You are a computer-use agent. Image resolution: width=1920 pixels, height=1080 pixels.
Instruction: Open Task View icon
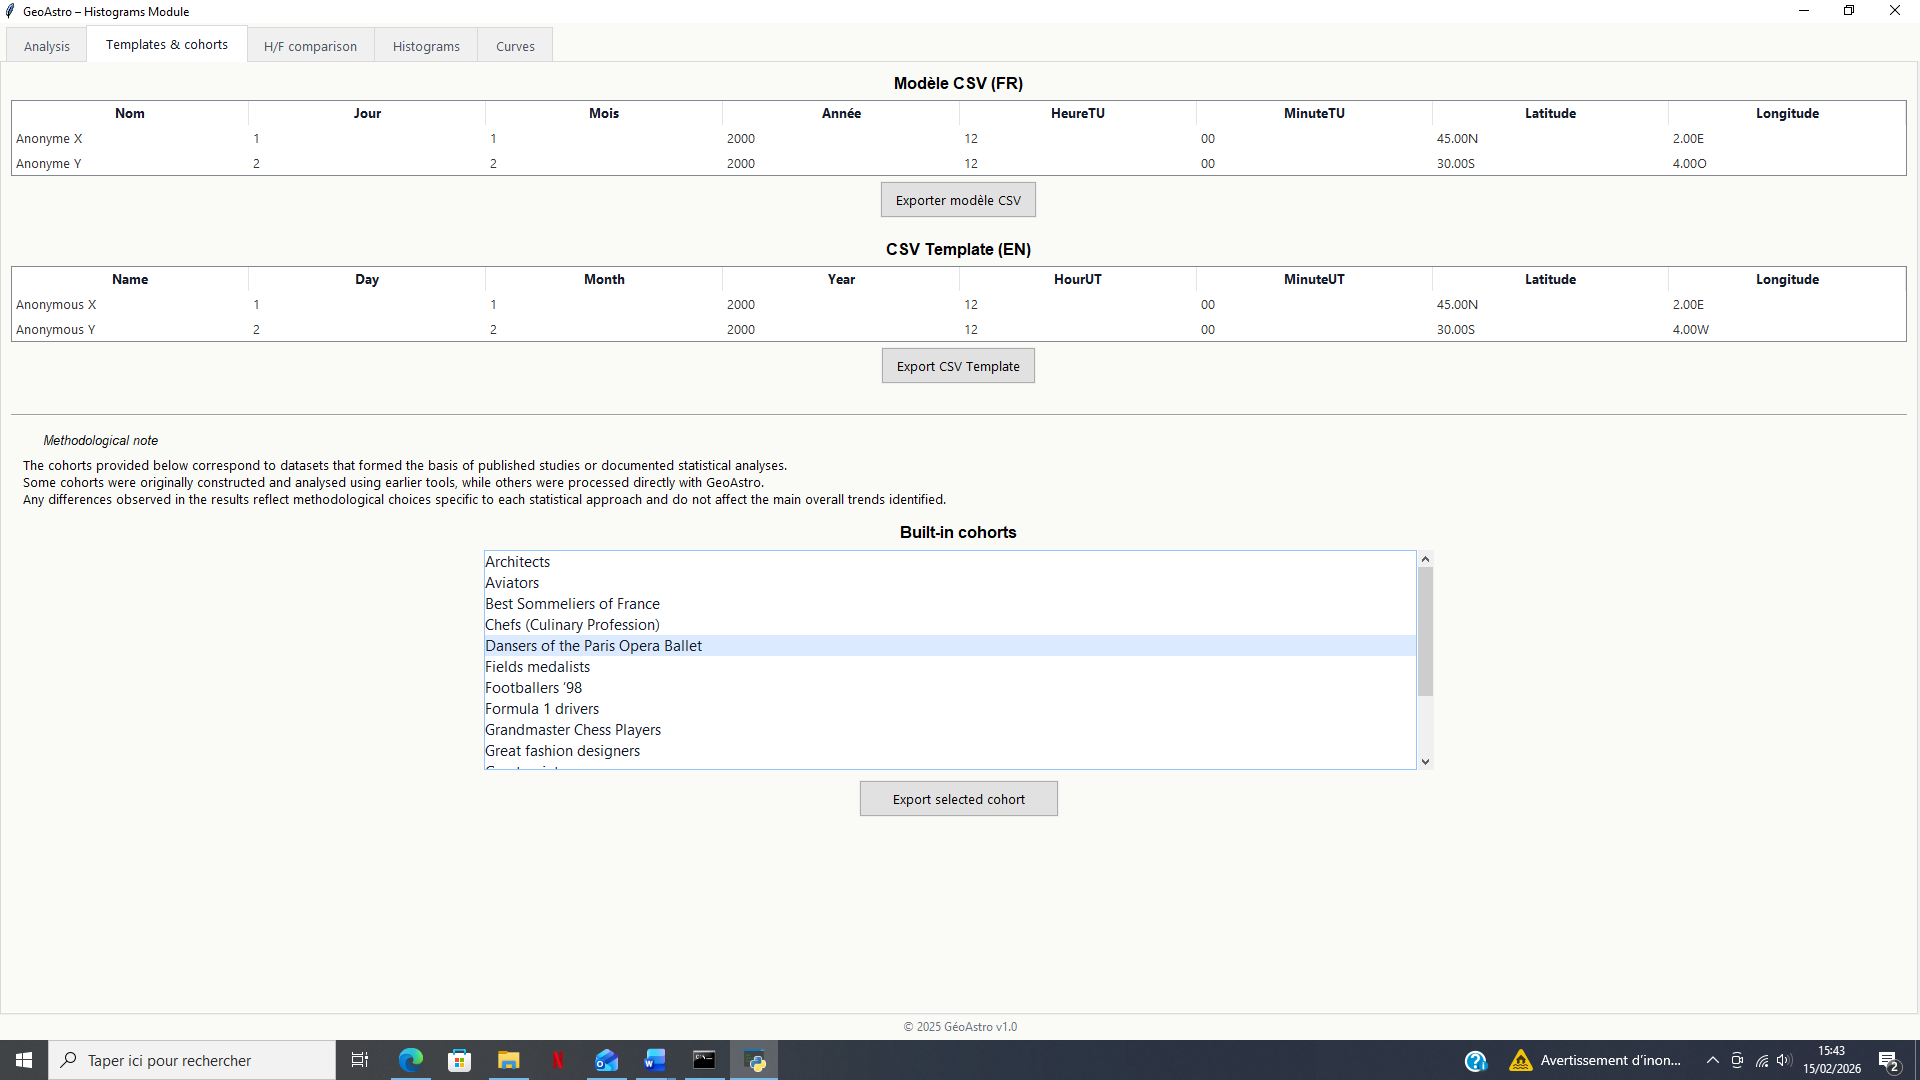pyautogui.click(x=360, y=1060)
